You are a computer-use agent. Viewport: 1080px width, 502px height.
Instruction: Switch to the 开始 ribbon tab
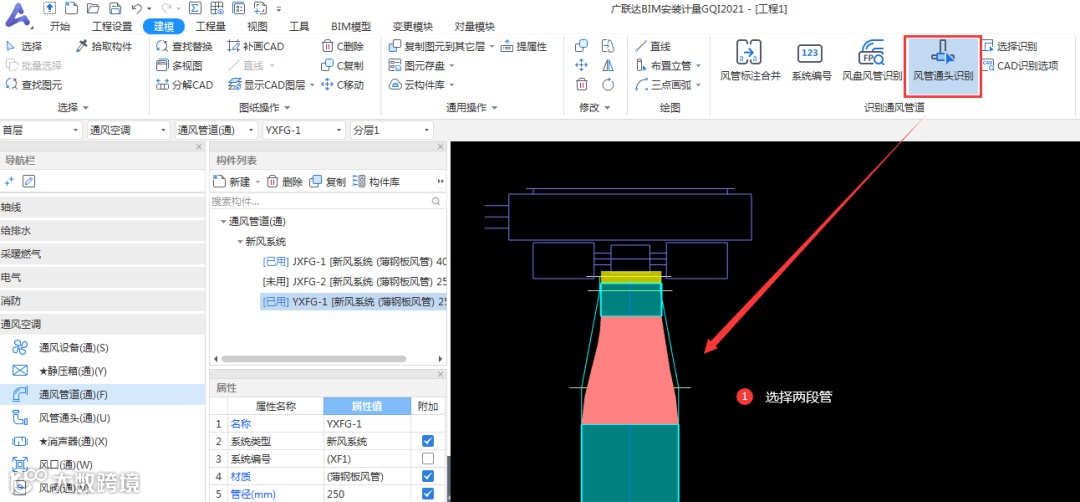[x=60, y=27]
